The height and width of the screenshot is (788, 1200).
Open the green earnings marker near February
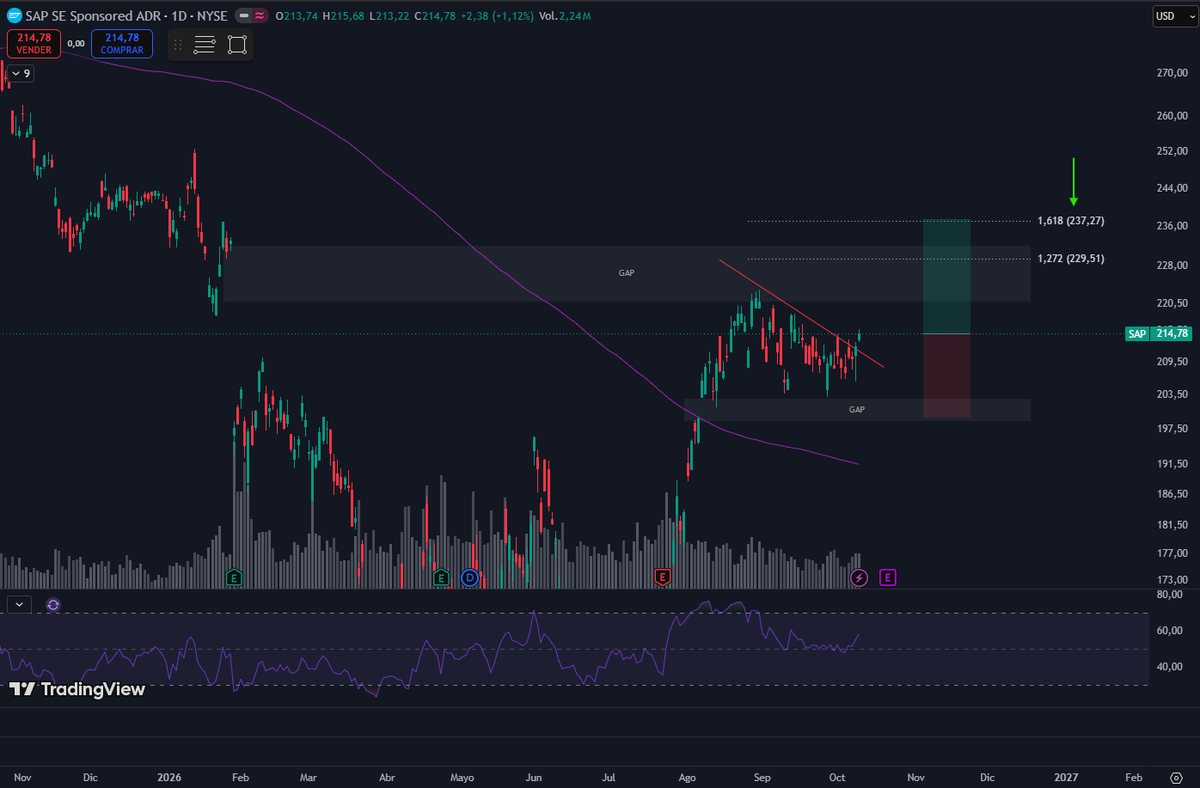coord(234,577)
